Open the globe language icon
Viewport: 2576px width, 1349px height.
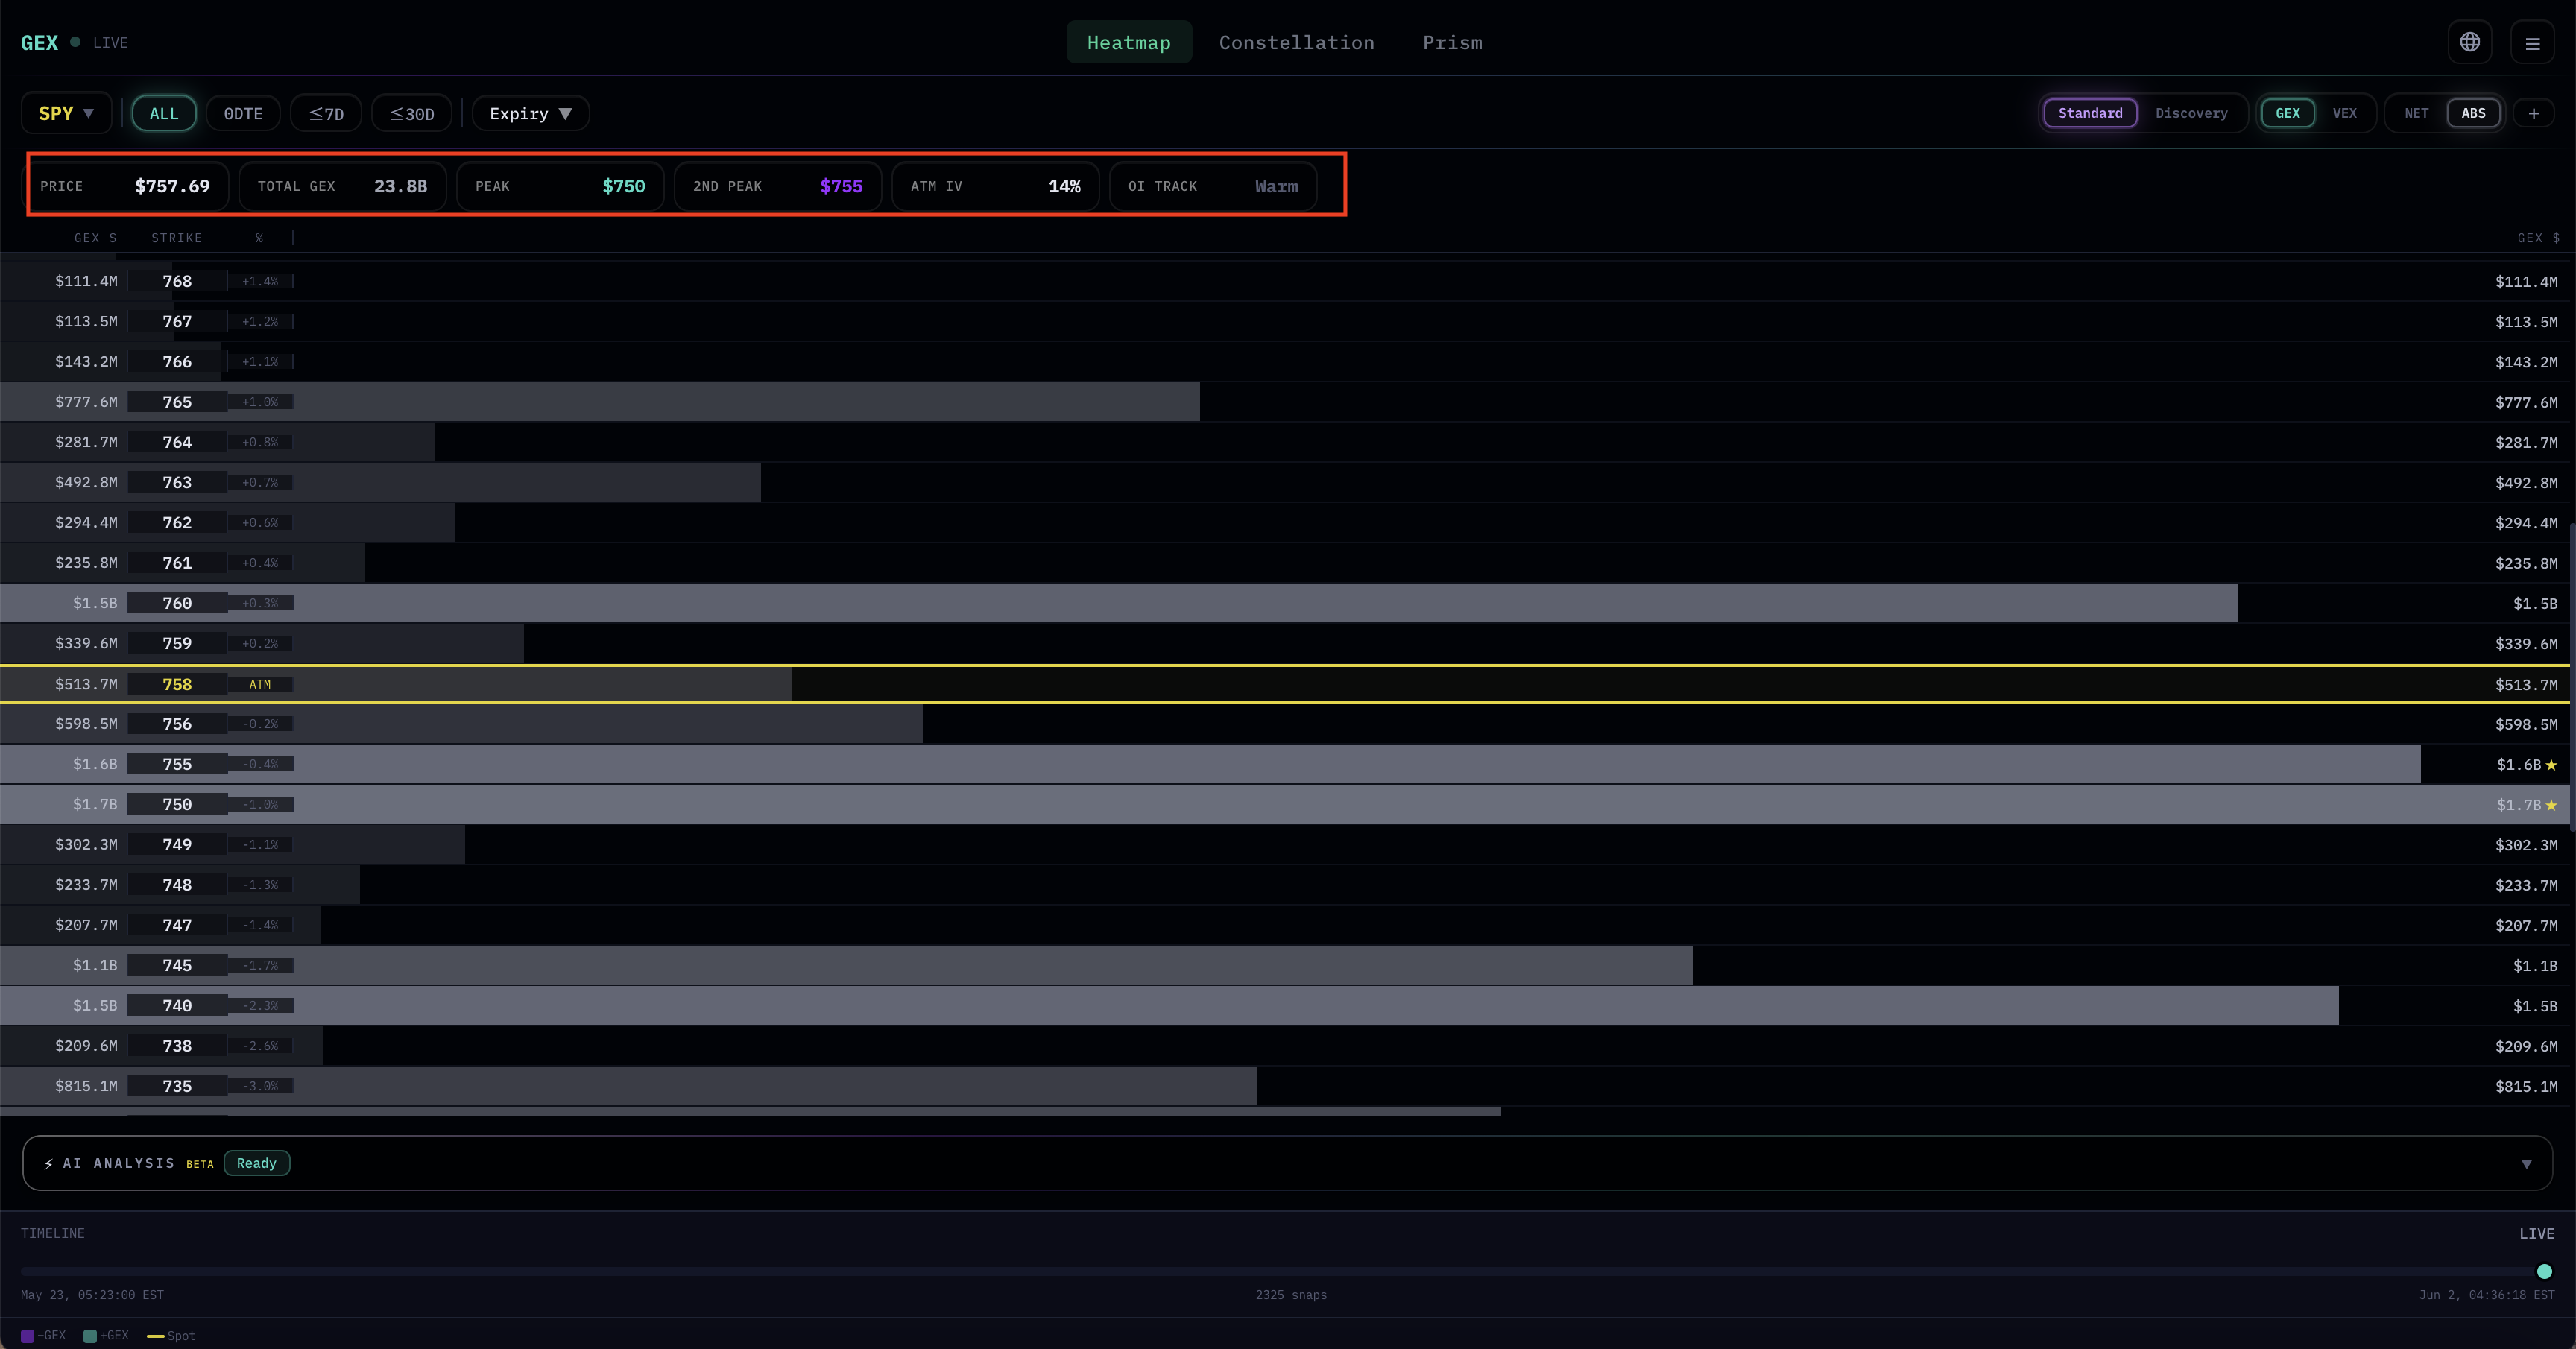pos(2469,42)
